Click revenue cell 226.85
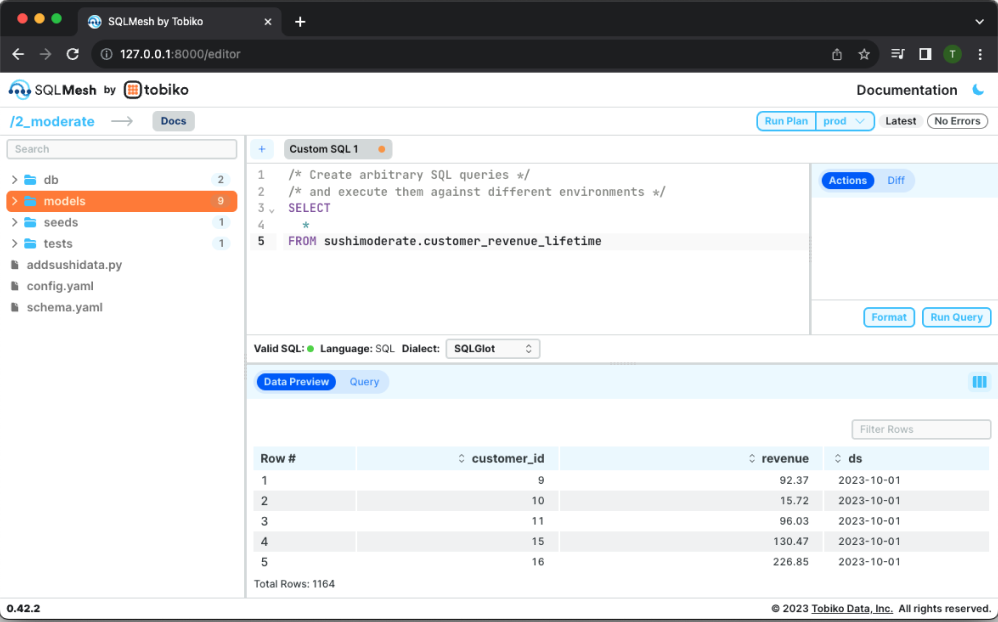 tap(791, 562)
